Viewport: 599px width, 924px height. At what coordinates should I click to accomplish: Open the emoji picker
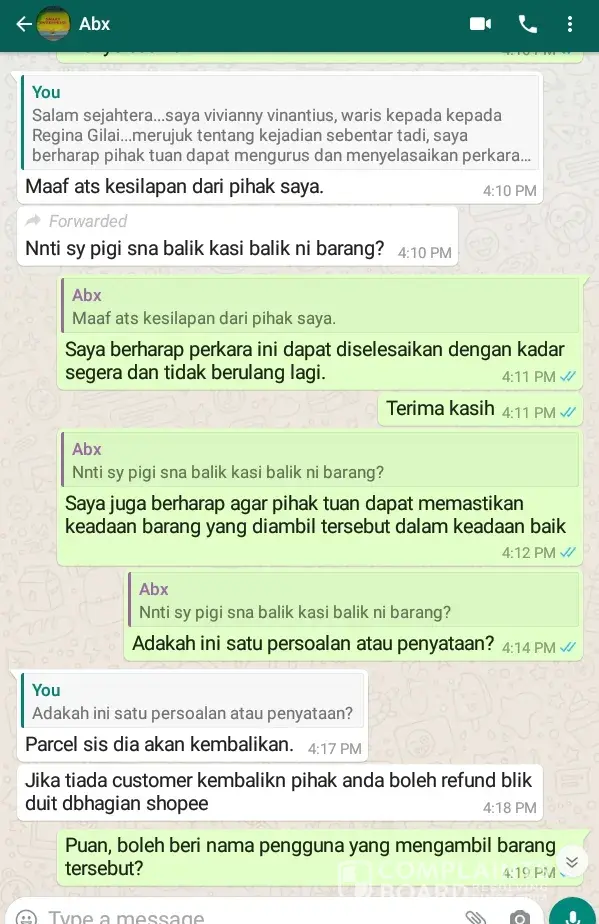(x=27, y=917)
